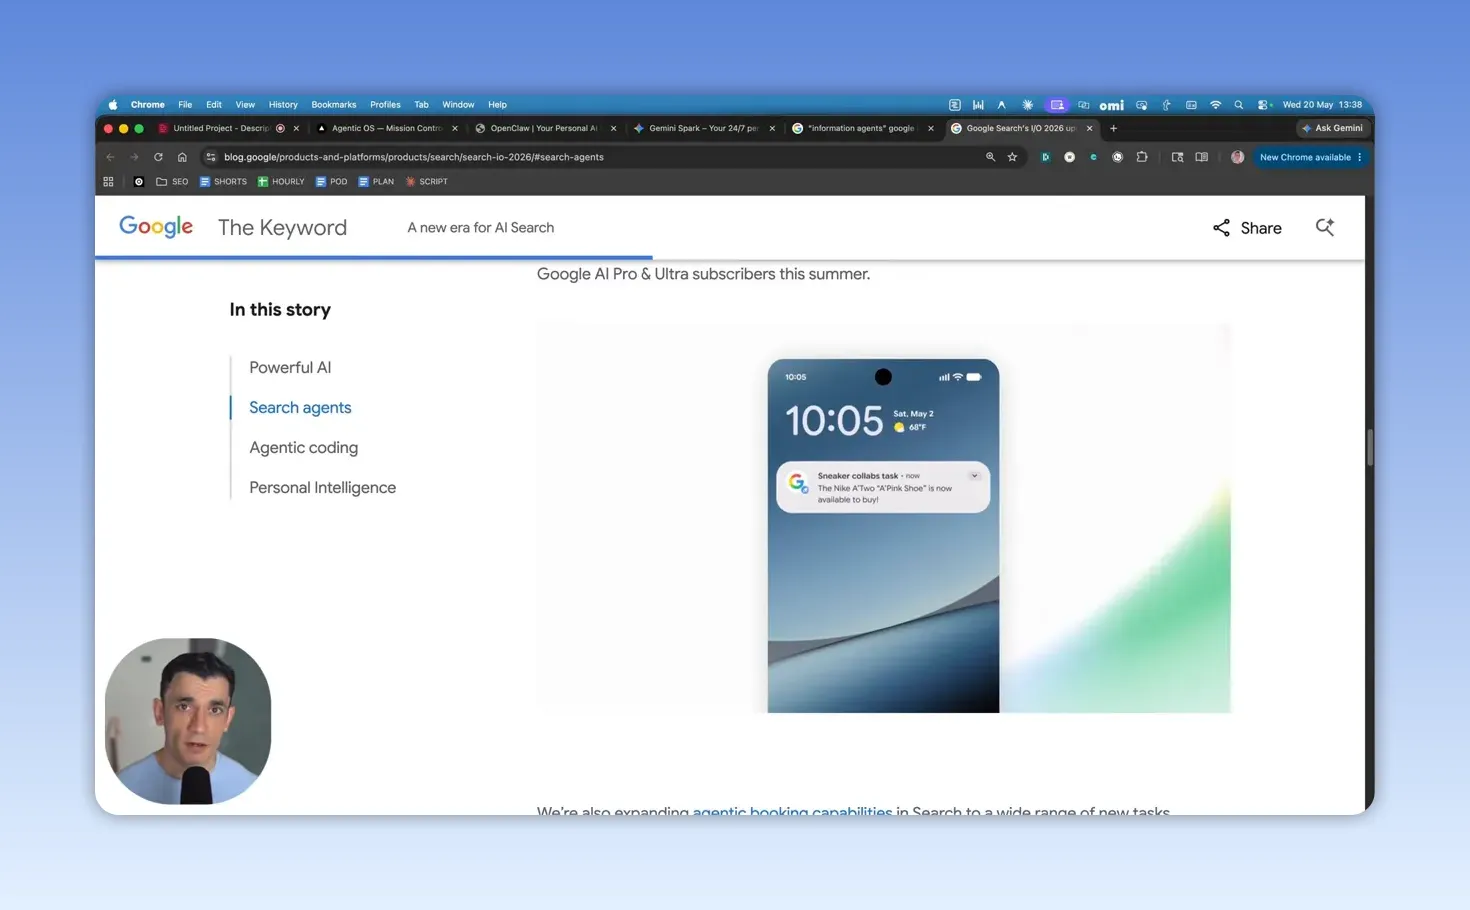Open the New Chrome available menu
Viewport: 1470px width, 910px height.
coord(1310,157)
